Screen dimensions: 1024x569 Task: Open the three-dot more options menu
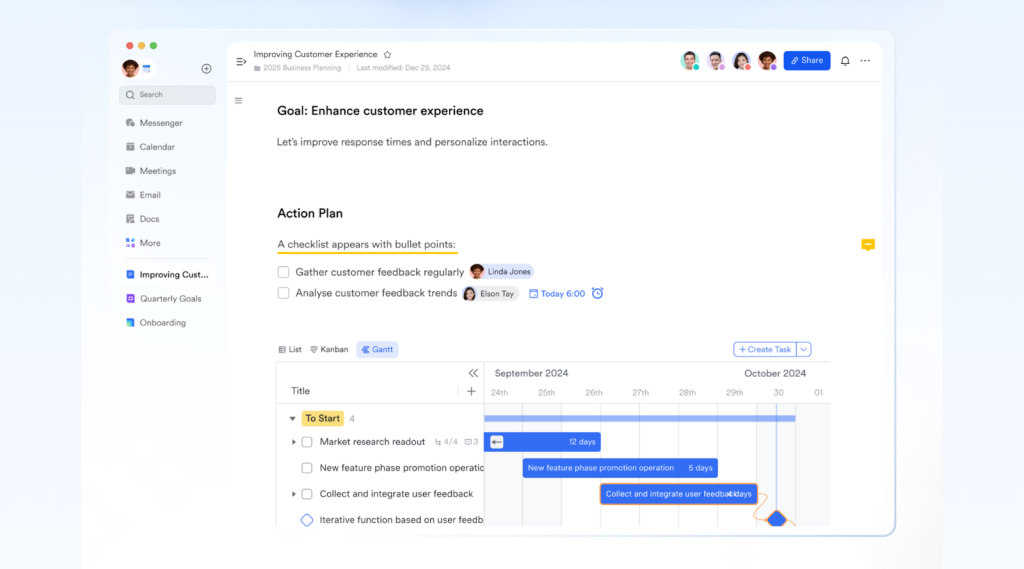[865, 61]
